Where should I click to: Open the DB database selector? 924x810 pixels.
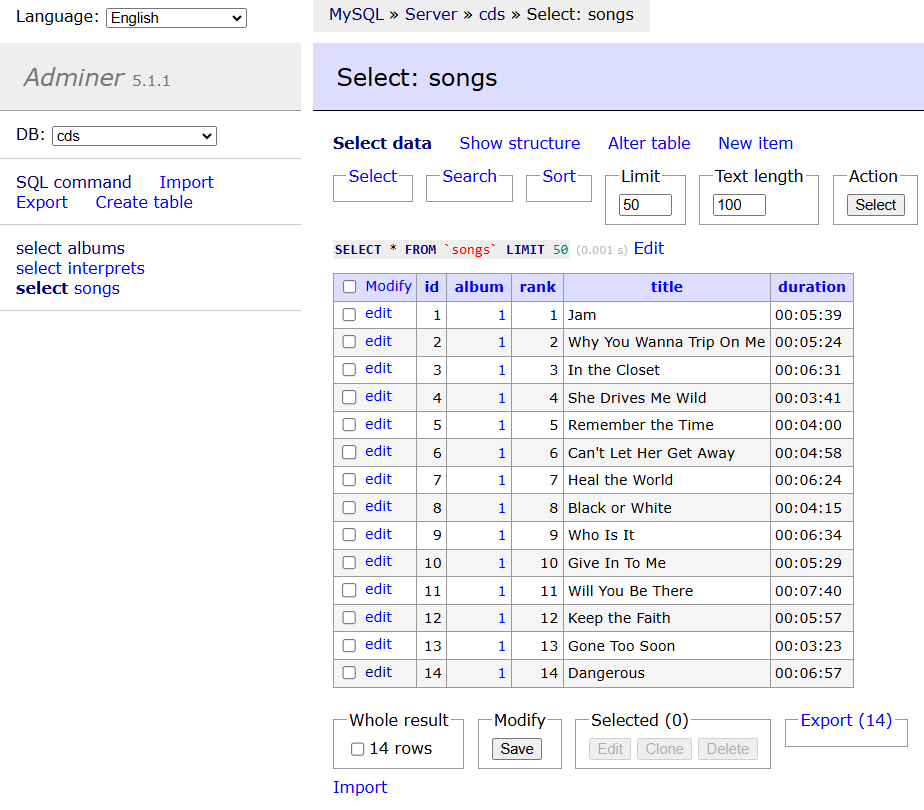click(x=133, y=135)
